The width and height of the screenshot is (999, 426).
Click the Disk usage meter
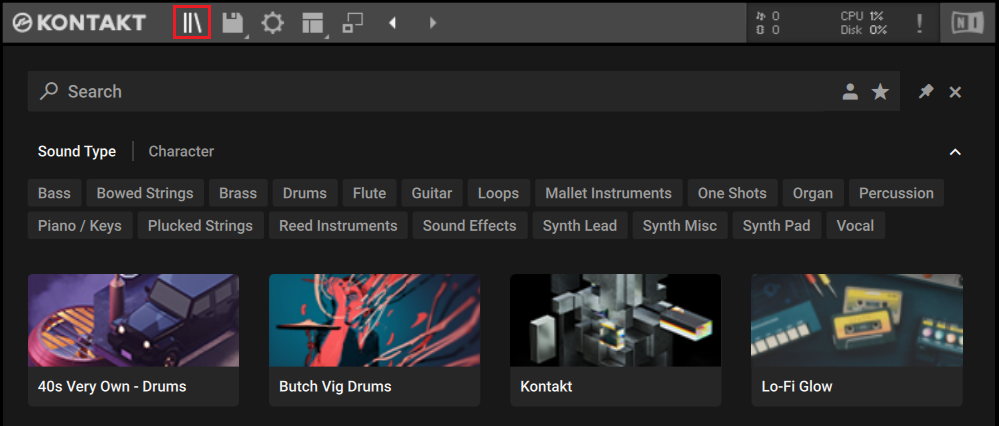pyautogui.click(x=863, y=30)
